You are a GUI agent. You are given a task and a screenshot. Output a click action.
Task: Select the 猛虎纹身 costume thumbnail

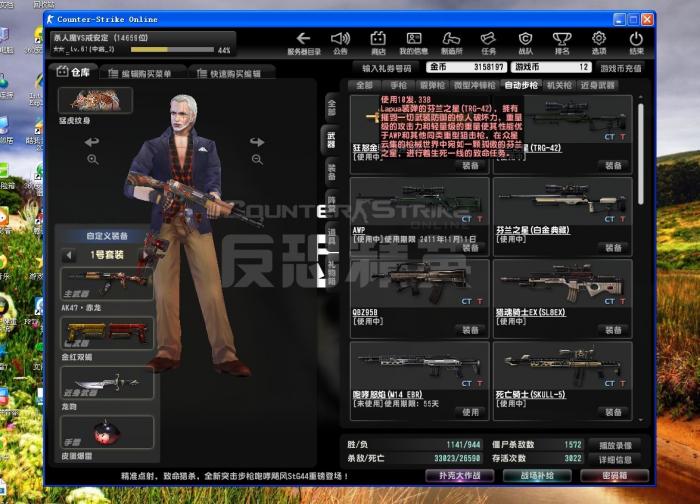click(96, 100)
